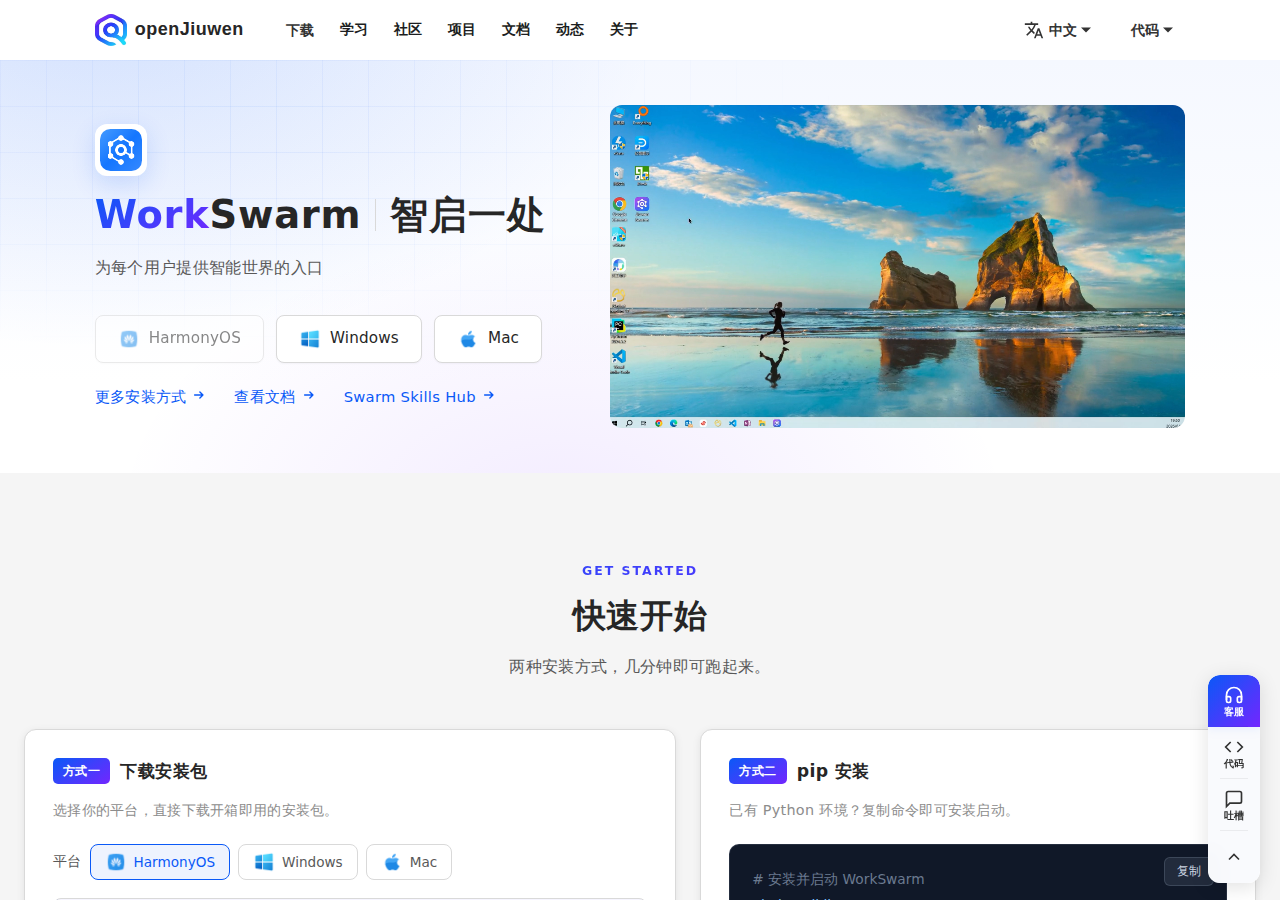
Task: Follow the 更多安装方式 link
Action: tap(150, 397)
